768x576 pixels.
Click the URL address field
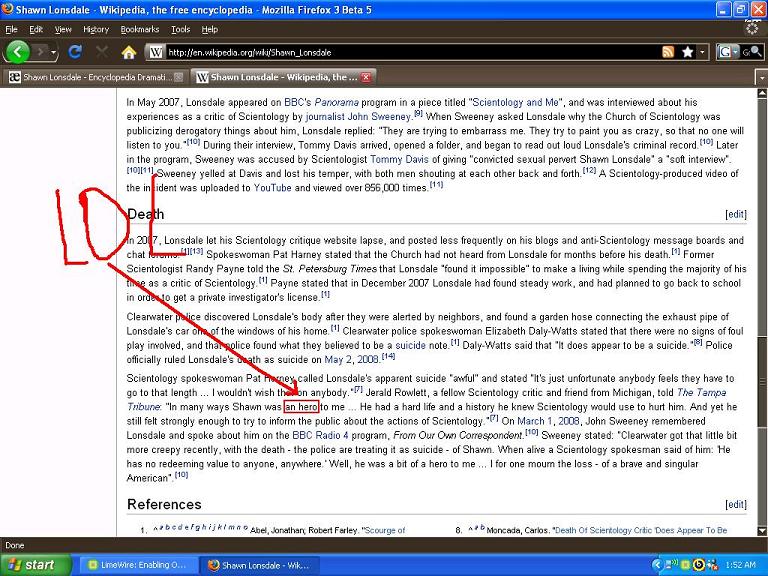pyautogui.click(x=400, y=52)
